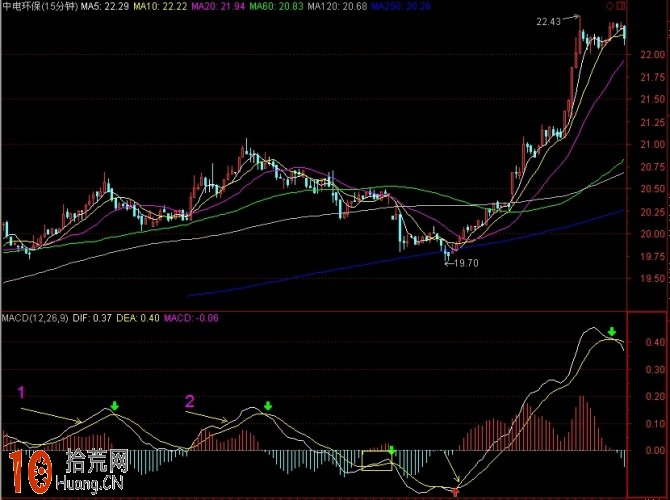Screen dimensions: 670x500
Task: Click 20.75 on the price axis
Action: click(x=652, y=167)
